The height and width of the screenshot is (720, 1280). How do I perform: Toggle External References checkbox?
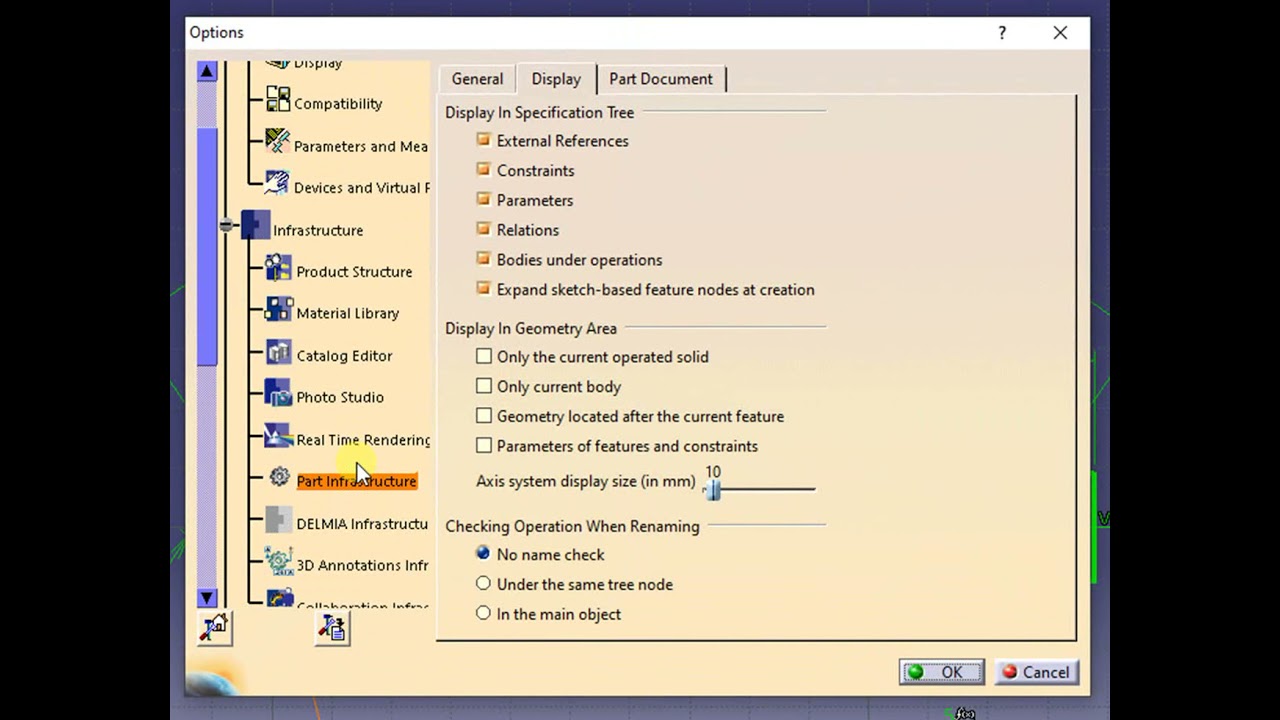click(484, 140)
